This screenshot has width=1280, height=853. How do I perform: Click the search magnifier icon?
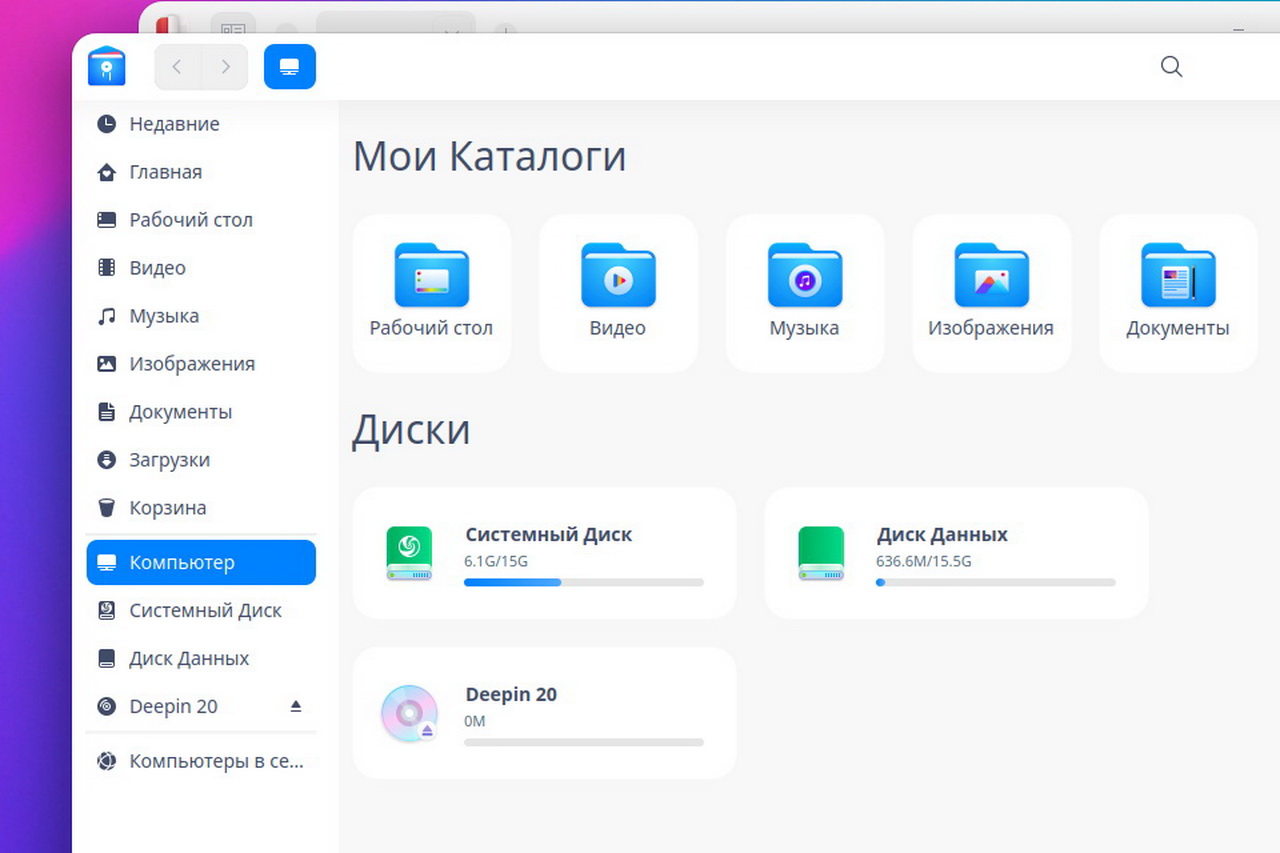pos(1171,67)
